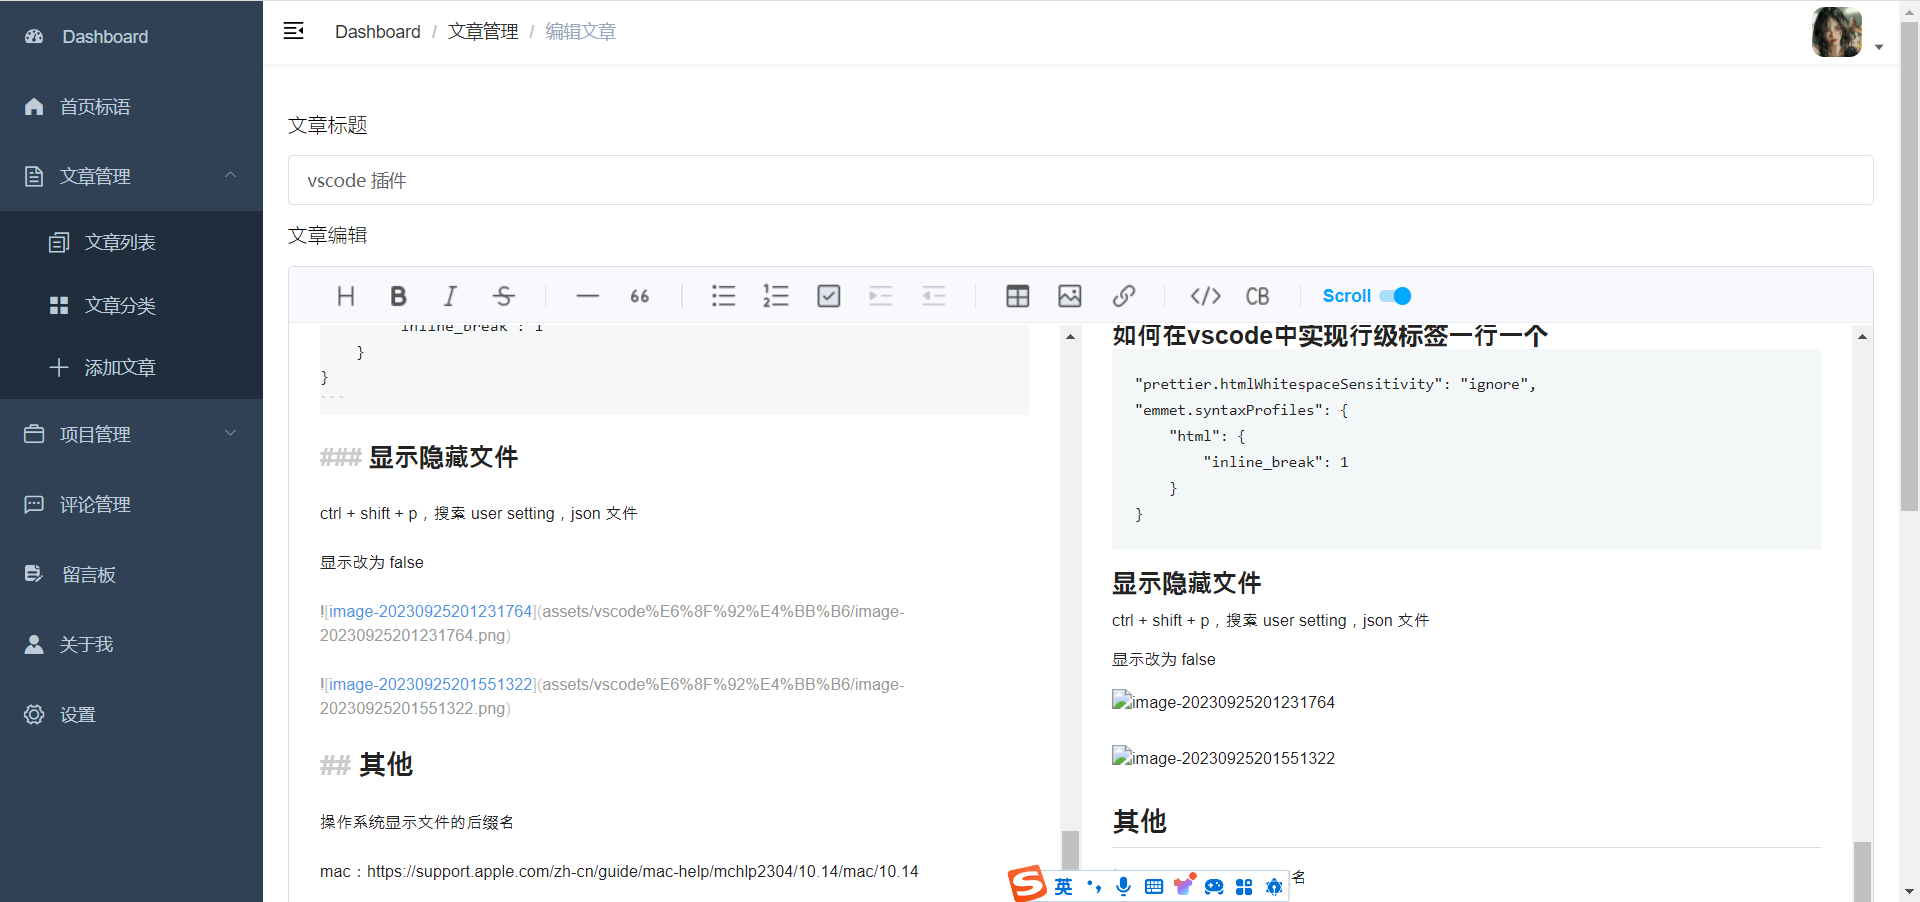Insert a code block (CB)
The image size is (1920, 902).
point(1258,296)
